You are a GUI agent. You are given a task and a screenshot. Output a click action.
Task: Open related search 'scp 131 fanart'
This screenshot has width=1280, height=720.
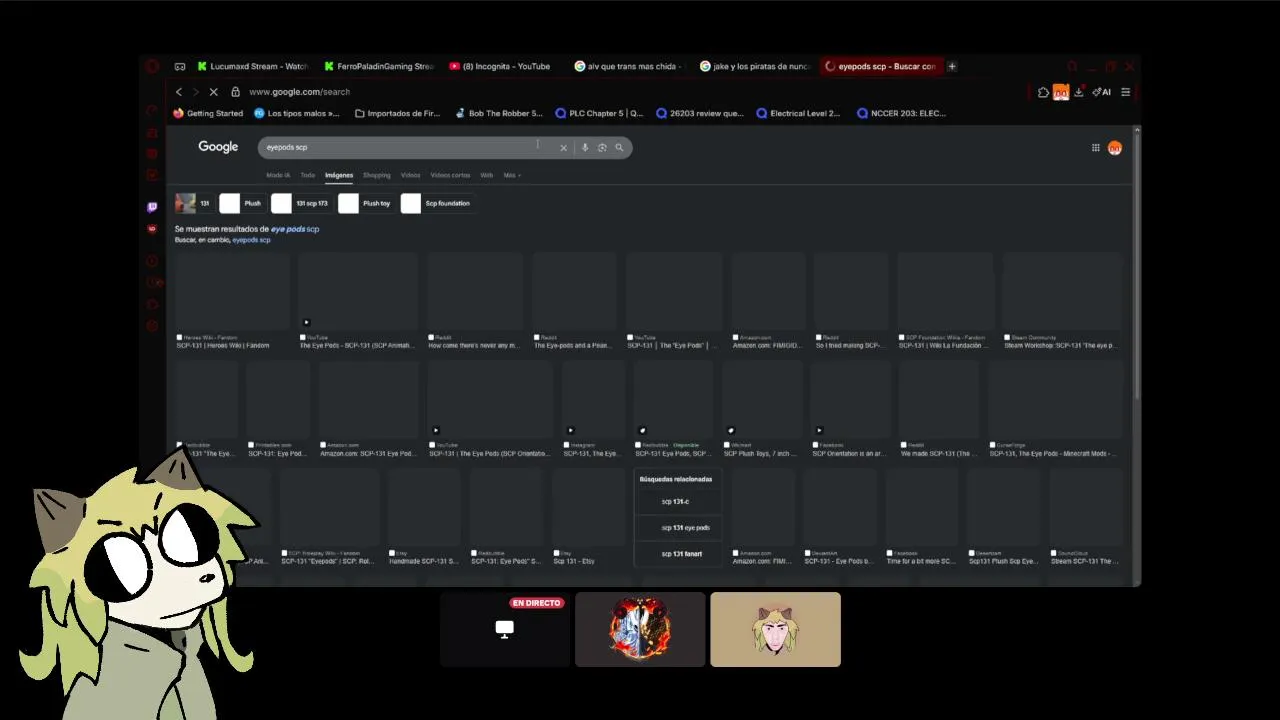[676, 554]
